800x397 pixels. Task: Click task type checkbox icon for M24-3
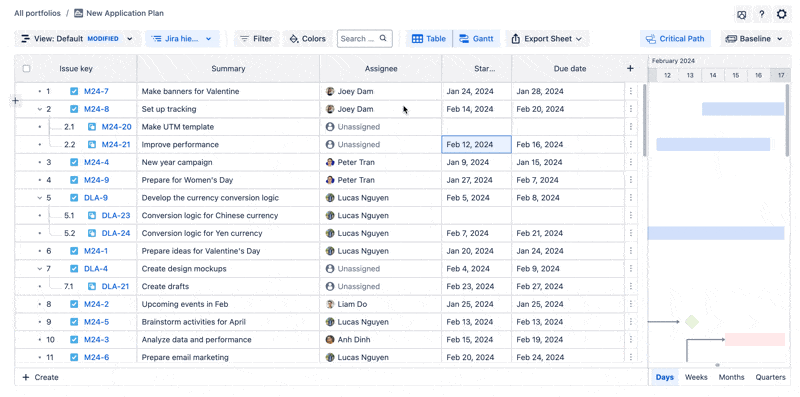tap(74, 339)
